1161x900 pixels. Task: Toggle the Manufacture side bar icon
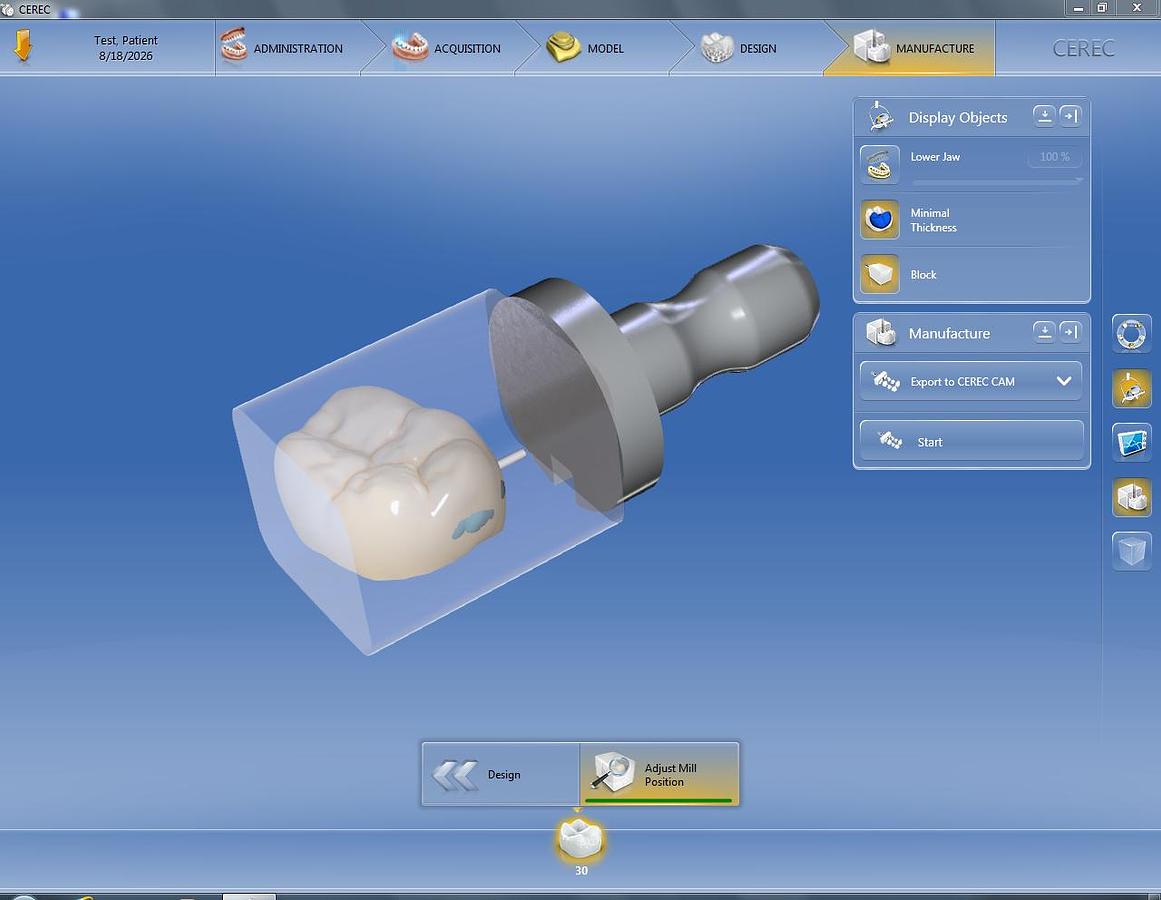point(1131,497)
